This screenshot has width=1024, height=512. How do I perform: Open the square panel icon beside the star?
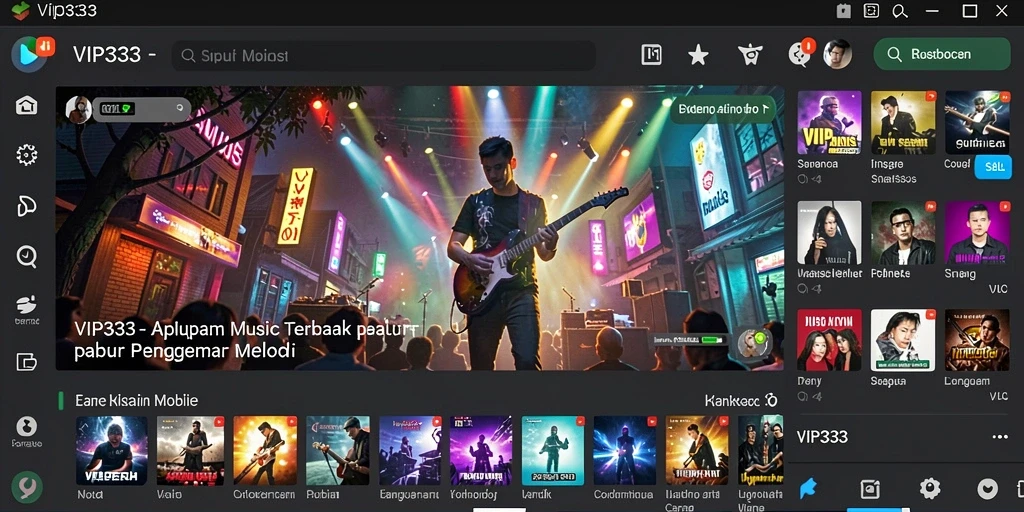[x=650, y=56]
